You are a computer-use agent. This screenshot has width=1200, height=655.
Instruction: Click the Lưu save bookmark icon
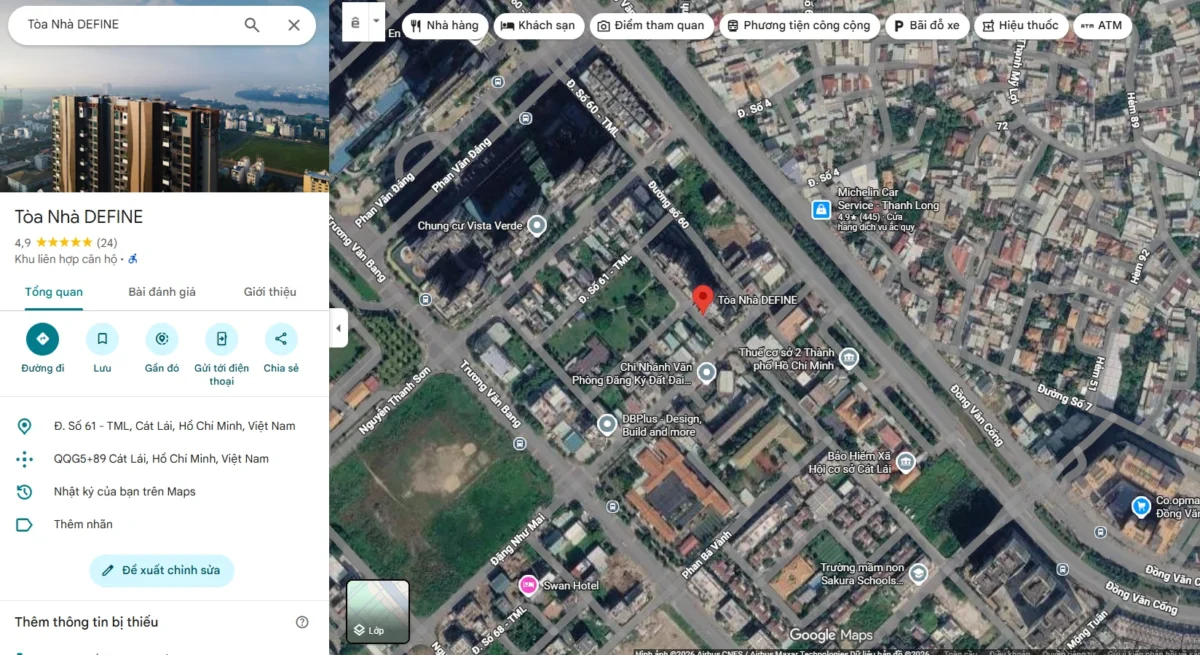[102, 339]
